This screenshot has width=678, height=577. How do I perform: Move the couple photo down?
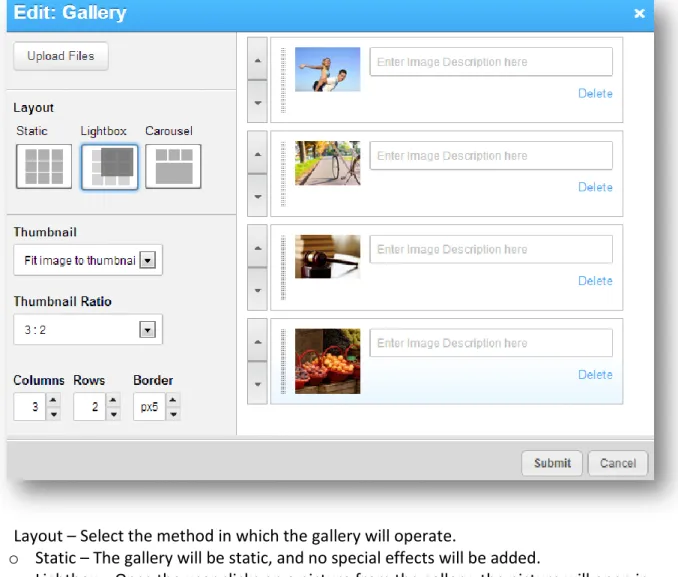[258, 102]
